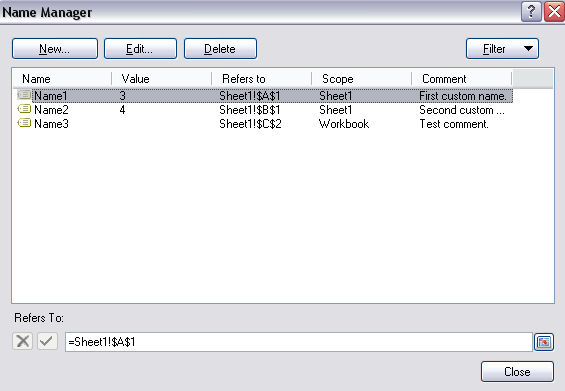Click the Sheet1!$B$1 reference cell
565x391 pixels.
coord(250,110)
